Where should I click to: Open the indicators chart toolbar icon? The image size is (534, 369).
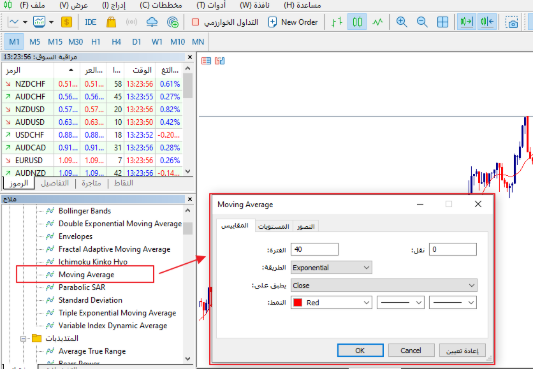tap(39, 22)
